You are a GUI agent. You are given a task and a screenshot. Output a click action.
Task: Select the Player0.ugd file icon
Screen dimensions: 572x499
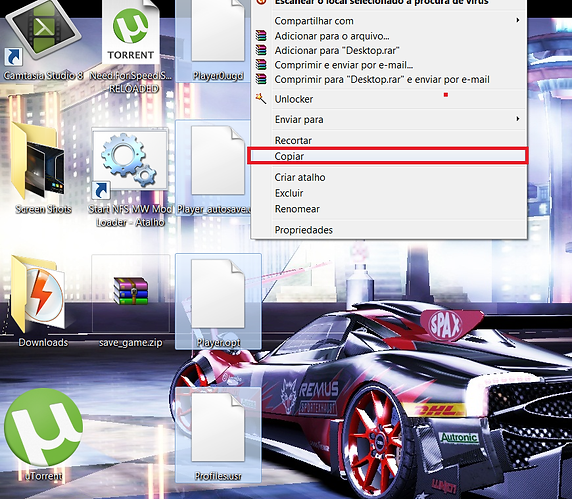218,31
